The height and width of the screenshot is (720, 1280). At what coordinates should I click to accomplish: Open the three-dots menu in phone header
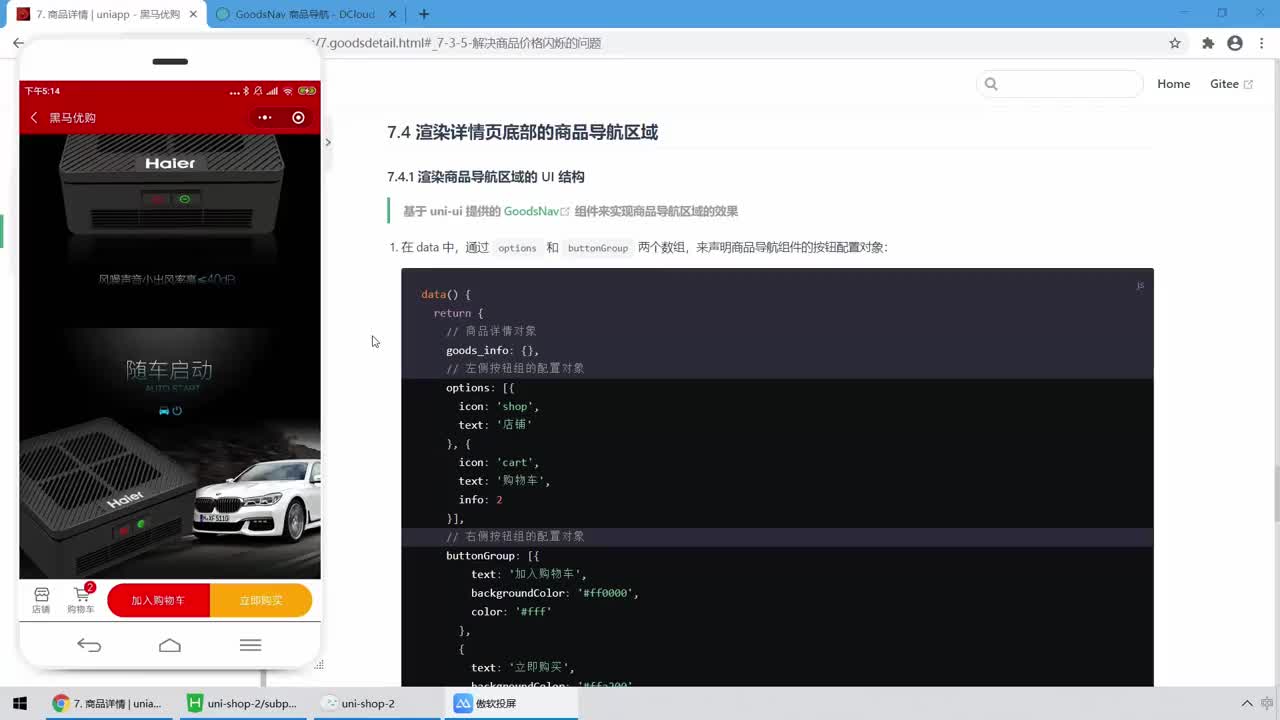[265, 118]
